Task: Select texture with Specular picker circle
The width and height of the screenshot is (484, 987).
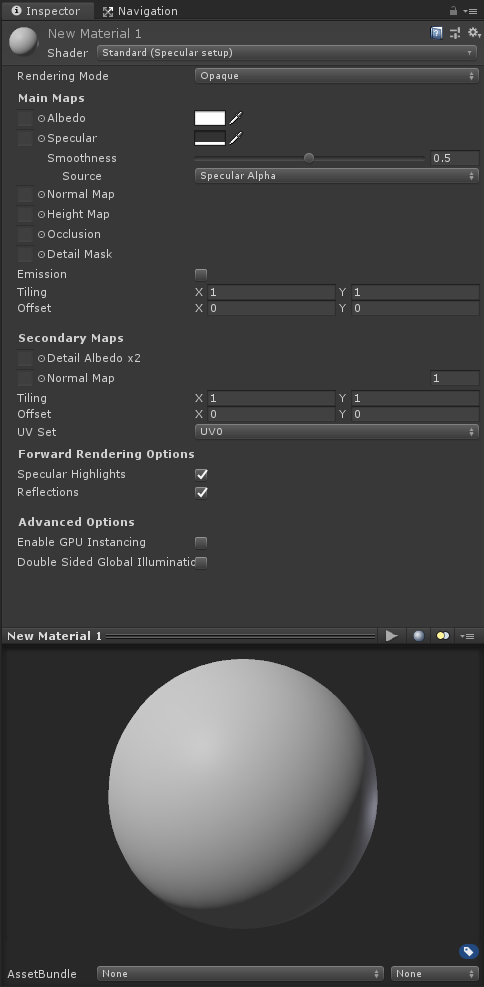Action: click(42, 138)
